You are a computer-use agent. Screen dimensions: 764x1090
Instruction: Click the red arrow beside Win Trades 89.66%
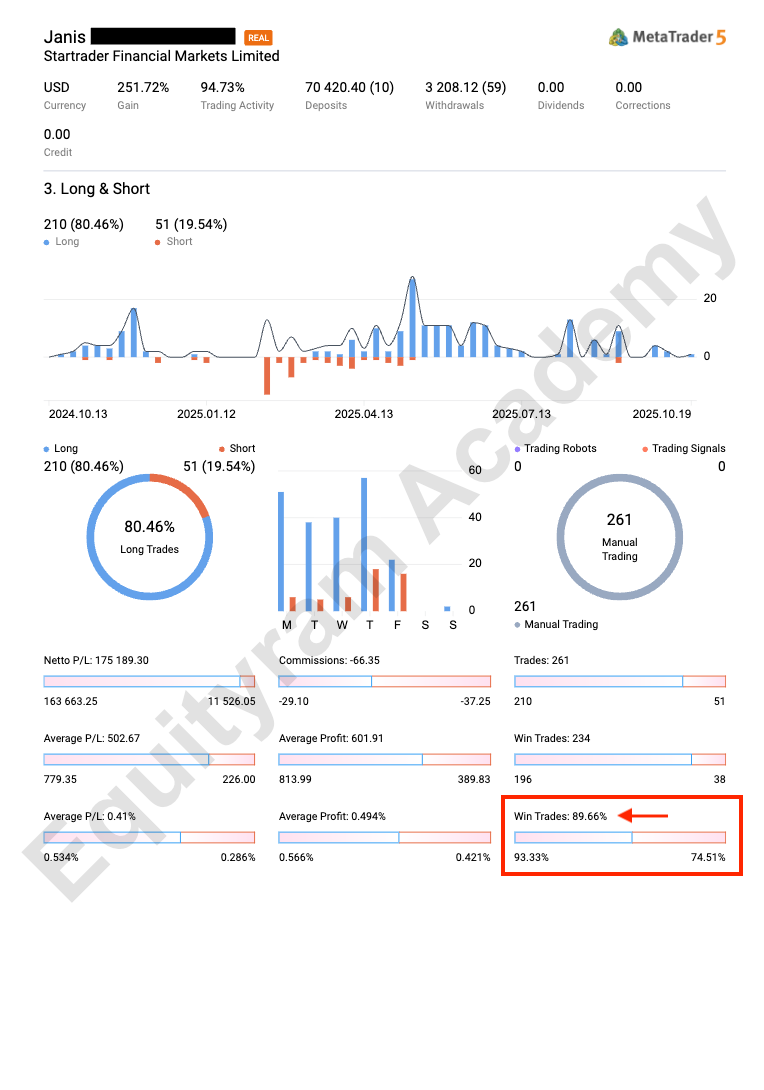point(642,816)
